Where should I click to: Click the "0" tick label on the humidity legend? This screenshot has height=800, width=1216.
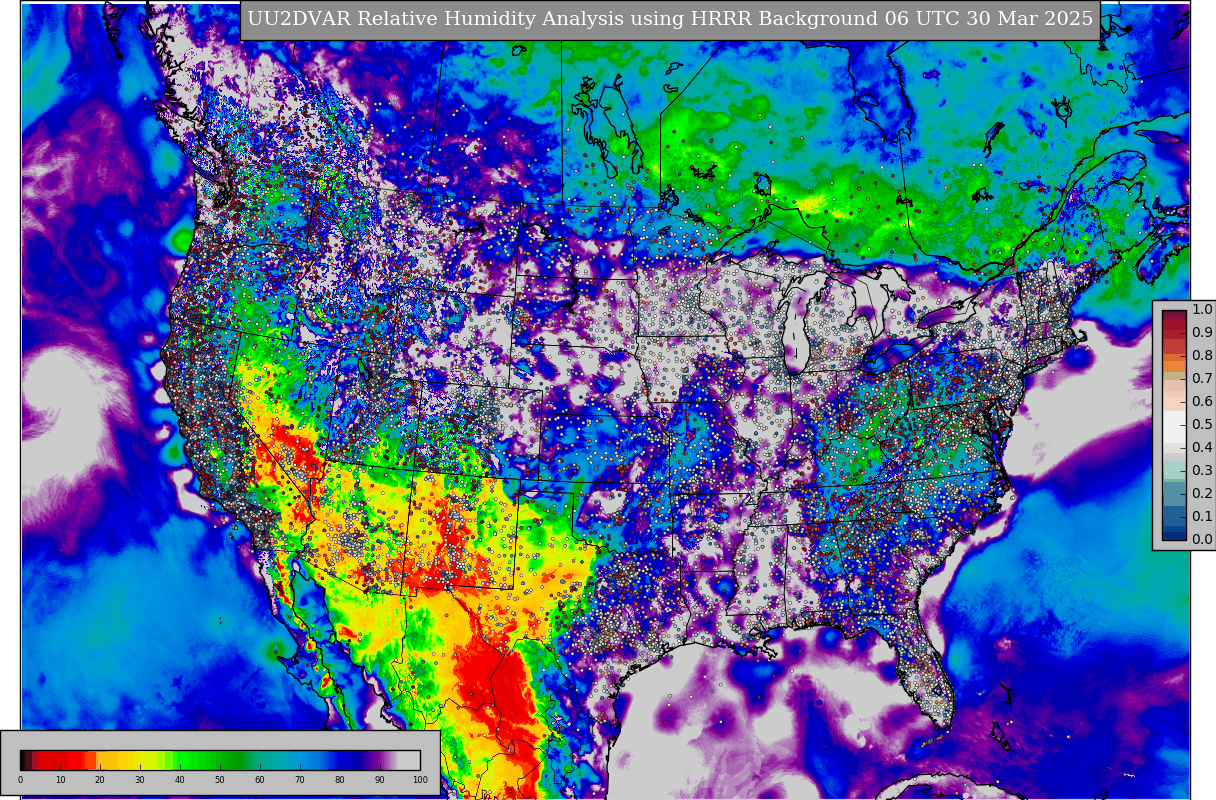point(20,780)
